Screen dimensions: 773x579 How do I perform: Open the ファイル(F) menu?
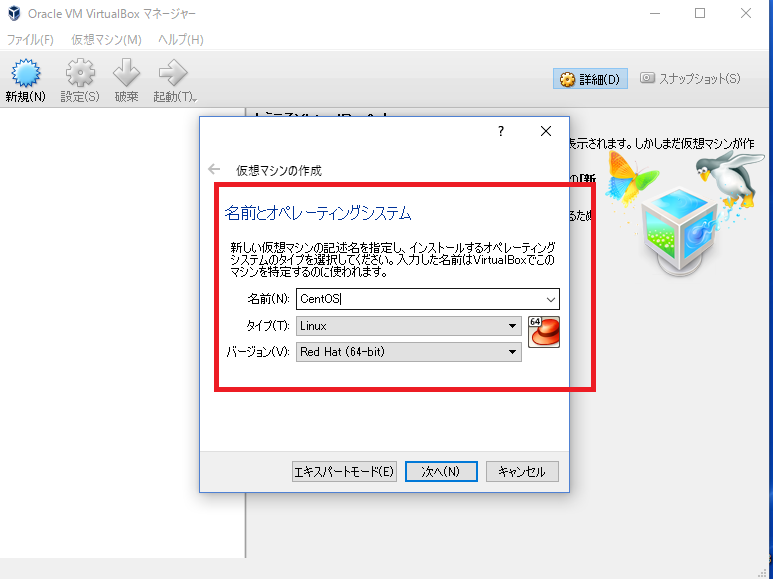(30, 39)
